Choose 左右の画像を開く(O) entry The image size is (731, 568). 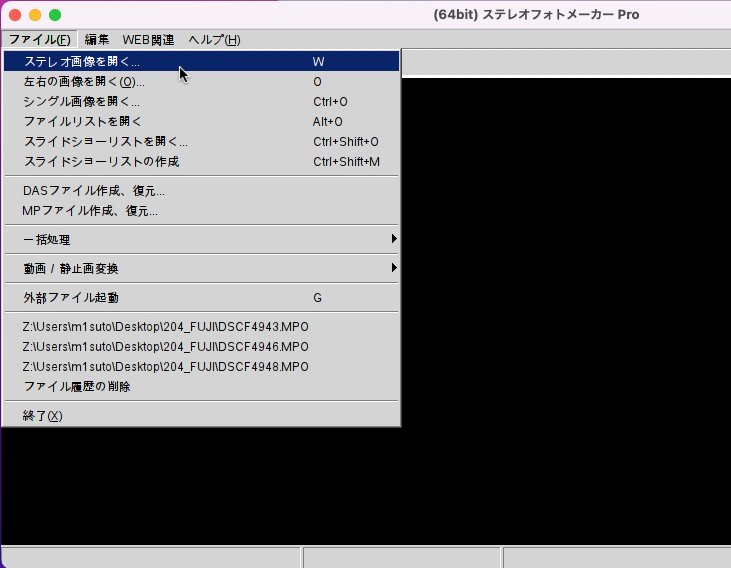201,82
